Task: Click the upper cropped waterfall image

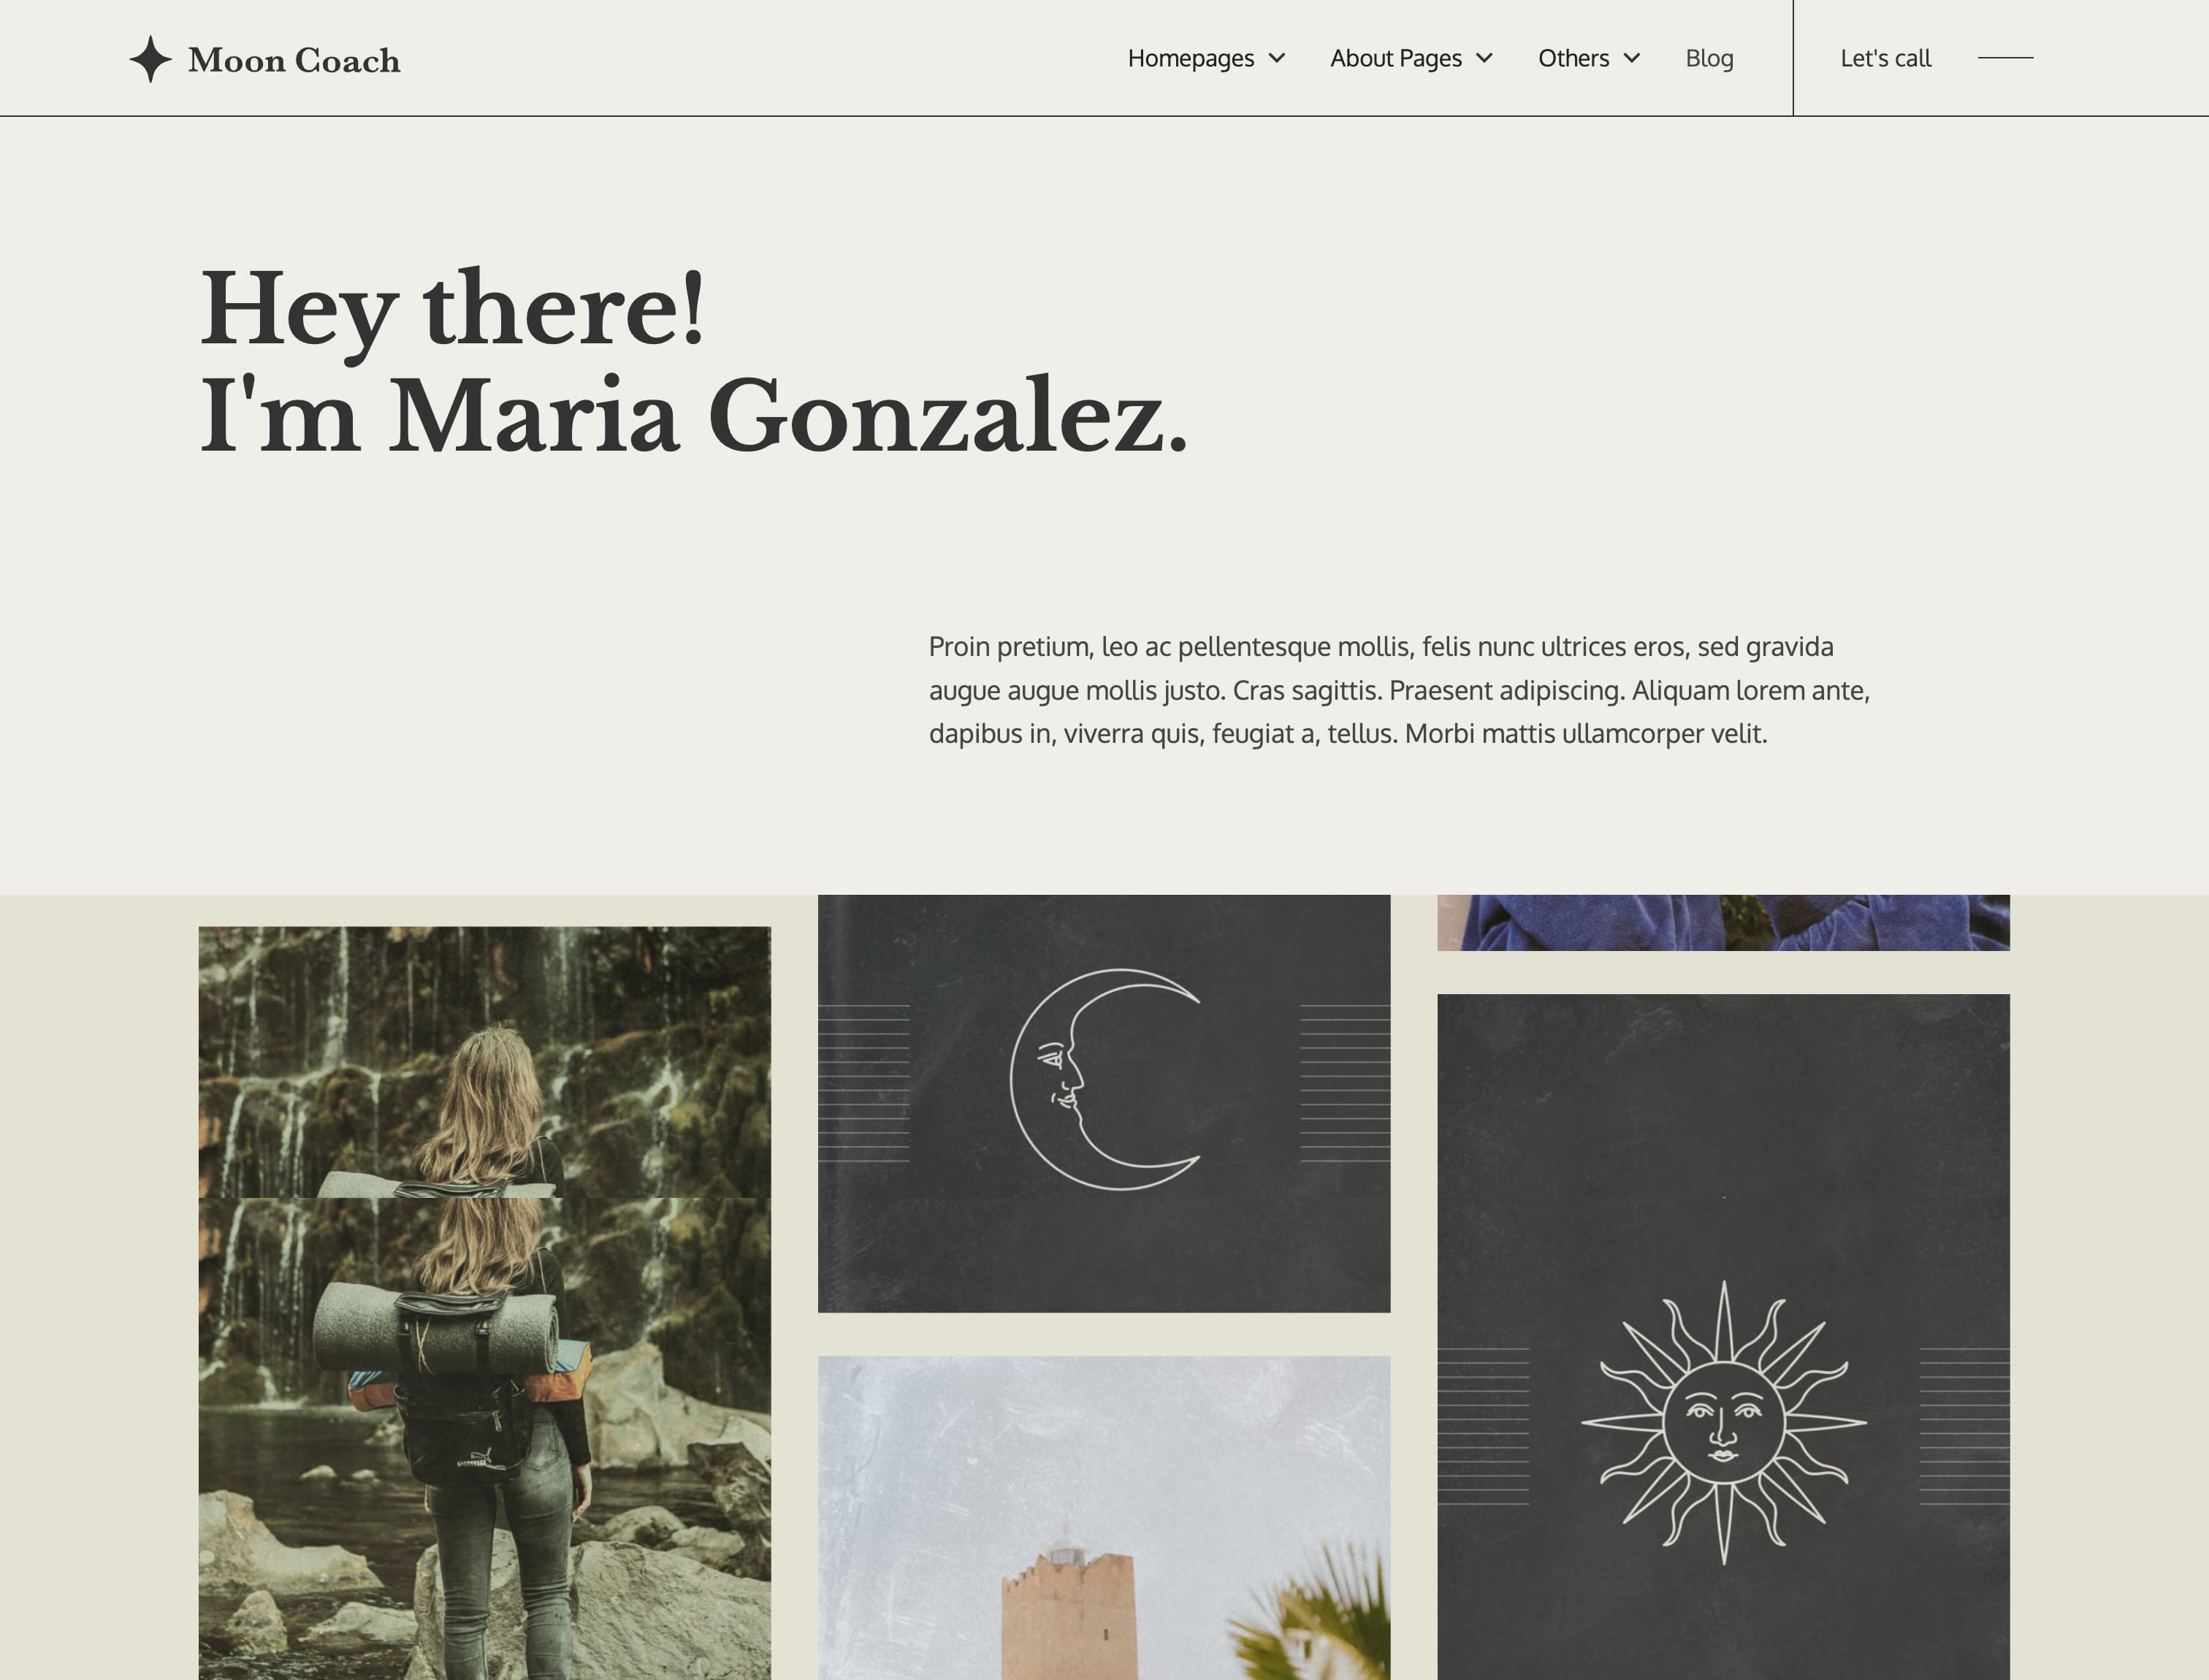Action: pos(484,1062)
